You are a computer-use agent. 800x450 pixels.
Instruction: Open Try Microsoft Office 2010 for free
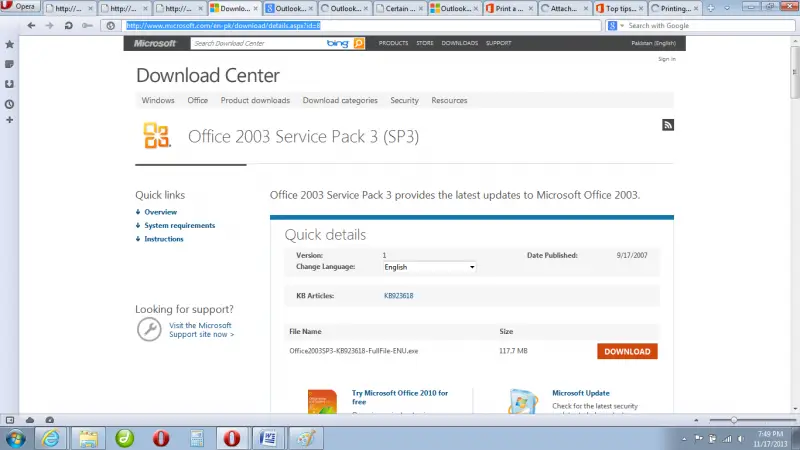tap(400, 397)
